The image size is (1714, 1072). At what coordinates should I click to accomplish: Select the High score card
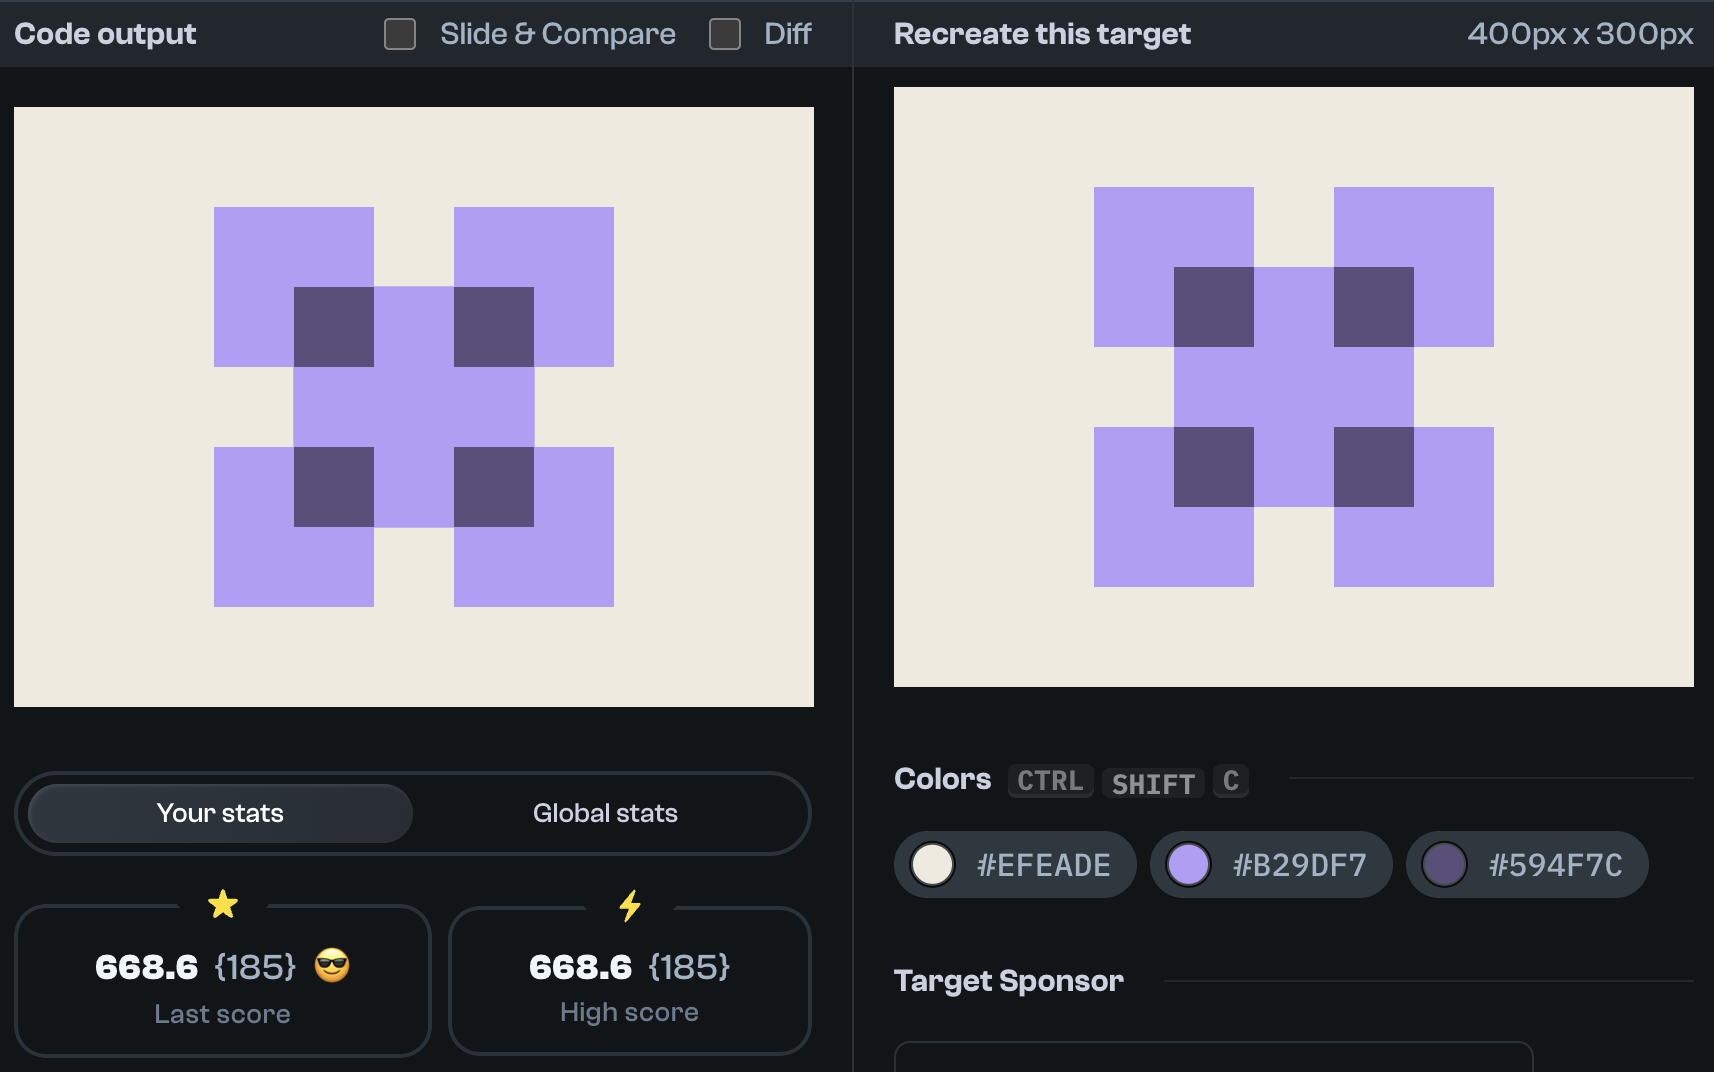[630, 981]
